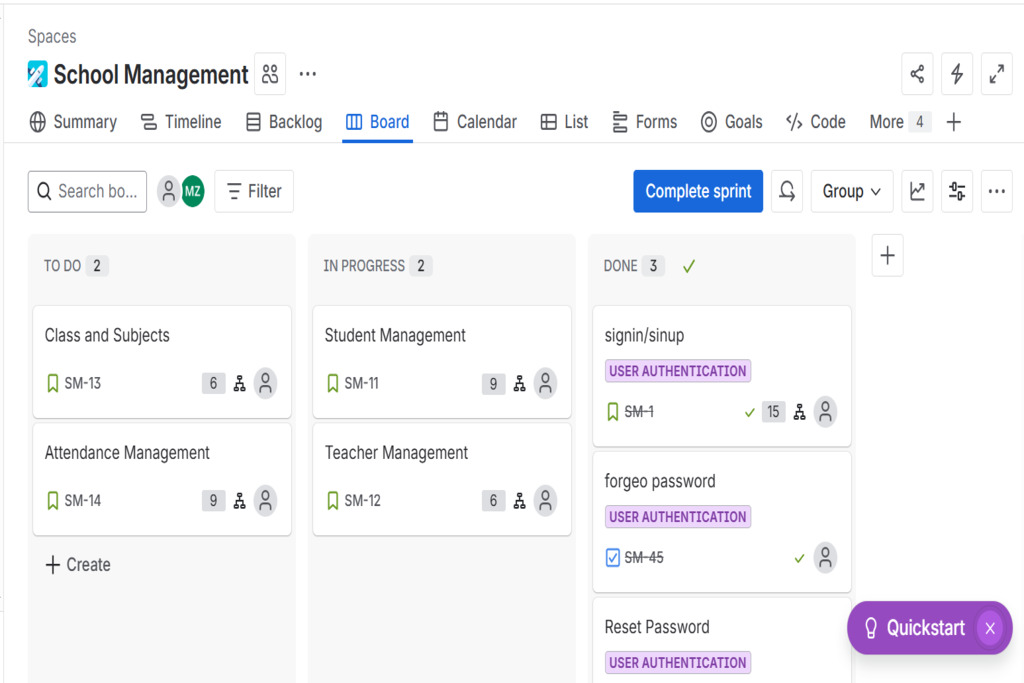Switch to the Backlog tab
Image resolution: width=1024 pixels, height=683 pixels.
(x=284, y=122)
